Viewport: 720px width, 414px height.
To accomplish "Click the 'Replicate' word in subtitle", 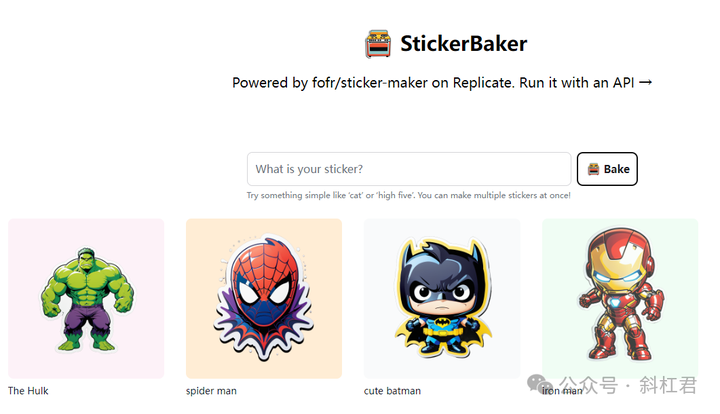I will [483, 83].
